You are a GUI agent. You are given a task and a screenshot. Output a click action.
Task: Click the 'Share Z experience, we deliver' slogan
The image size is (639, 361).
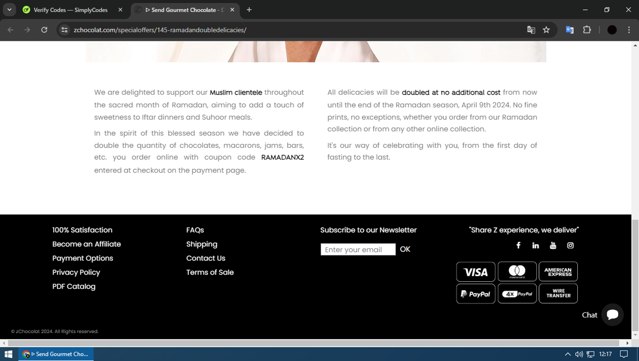pyautogui.click(x=524, y=230)
